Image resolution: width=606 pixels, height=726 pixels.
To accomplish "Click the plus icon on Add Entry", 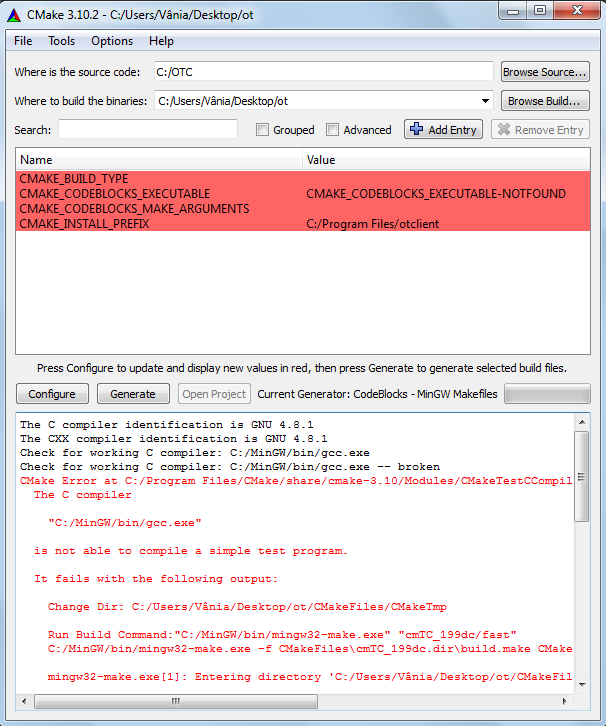I will 417,129.
